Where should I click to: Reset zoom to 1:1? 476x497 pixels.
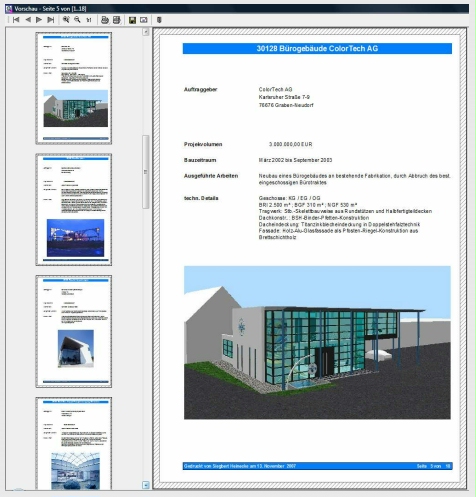coord(89,20)
